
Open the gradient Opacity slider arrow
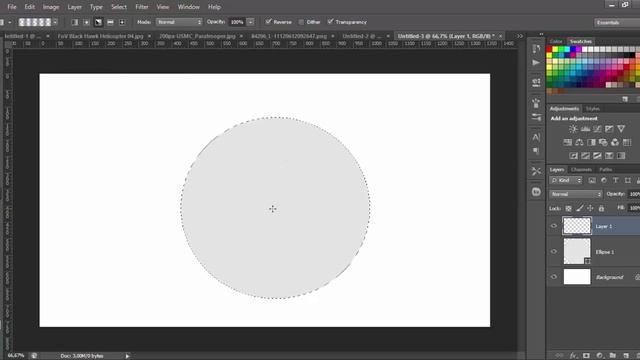[251, 22]
